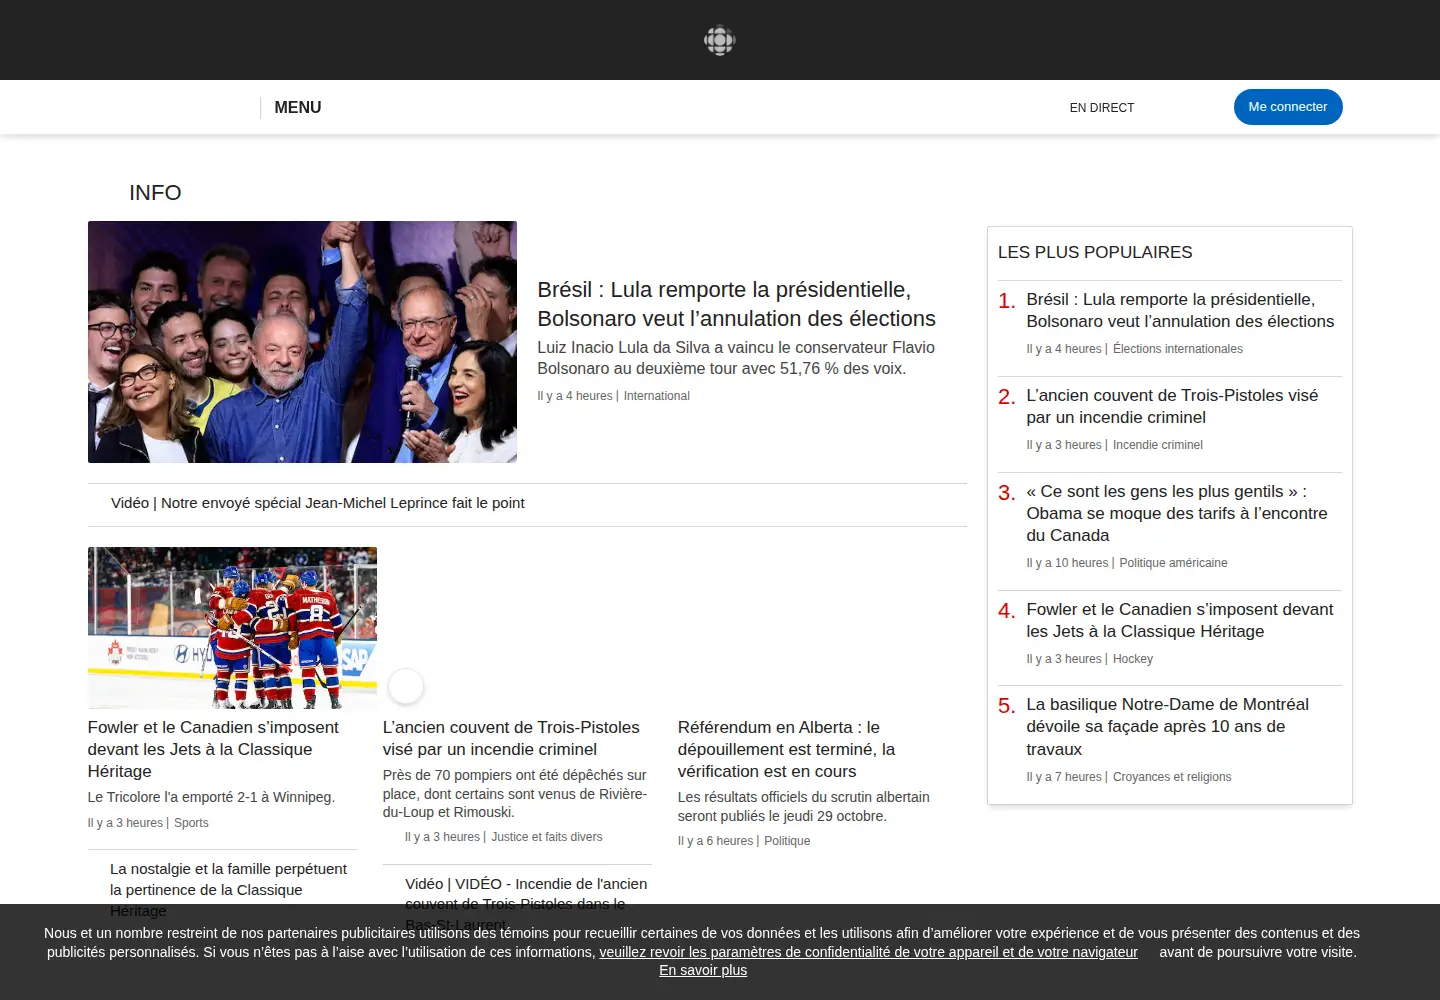Image resolution: width=1440 pixels, height=1000 pixels.
Task: Click Politique tag under Alberta referendum
Action: [787, 841]
